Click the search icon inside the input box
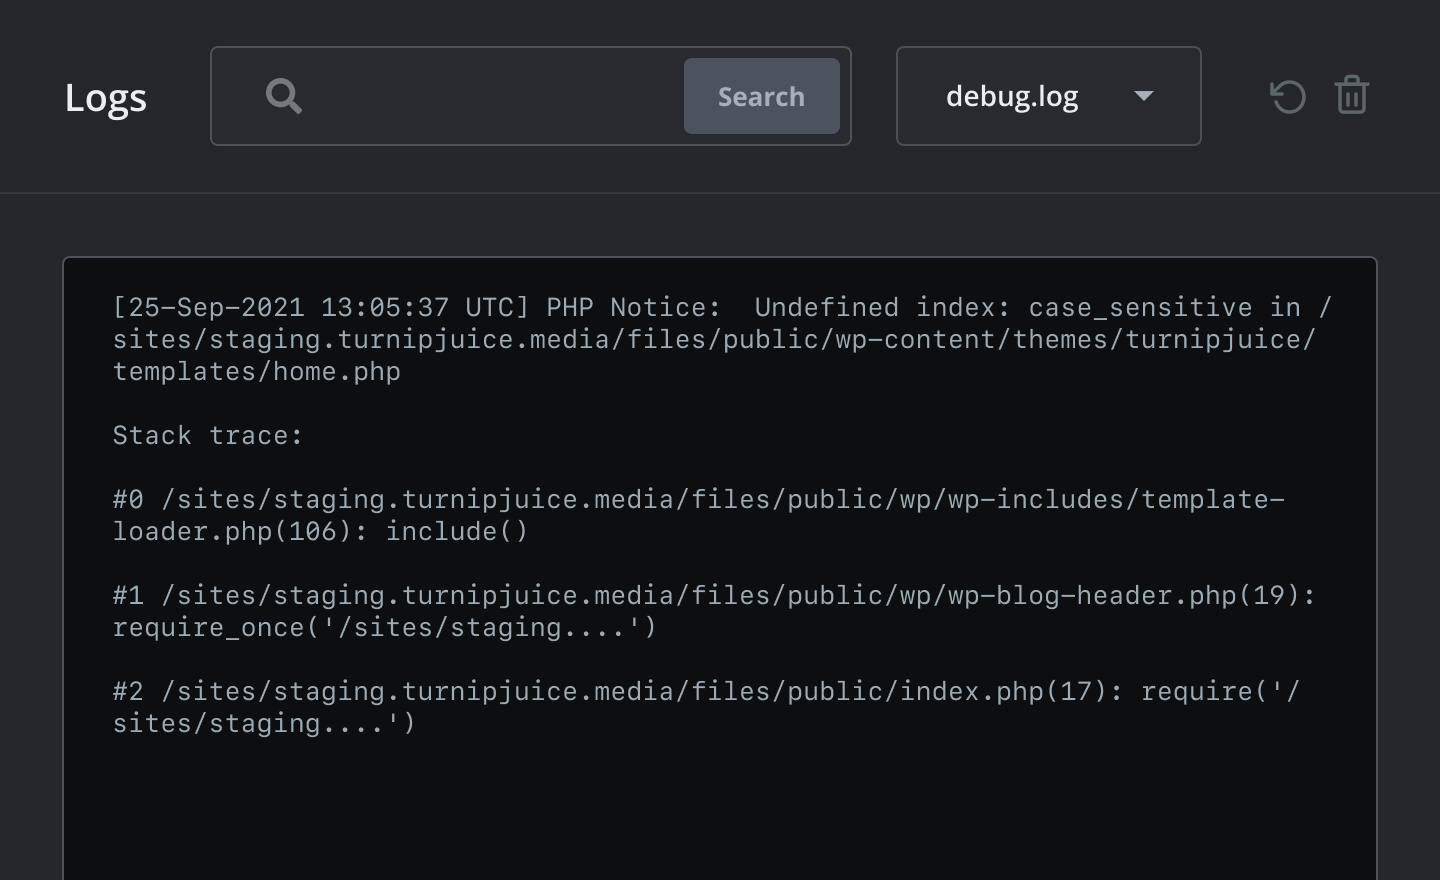Image resolution: width=1440 pixels, height=880 pixels. (x=284, y=96)
